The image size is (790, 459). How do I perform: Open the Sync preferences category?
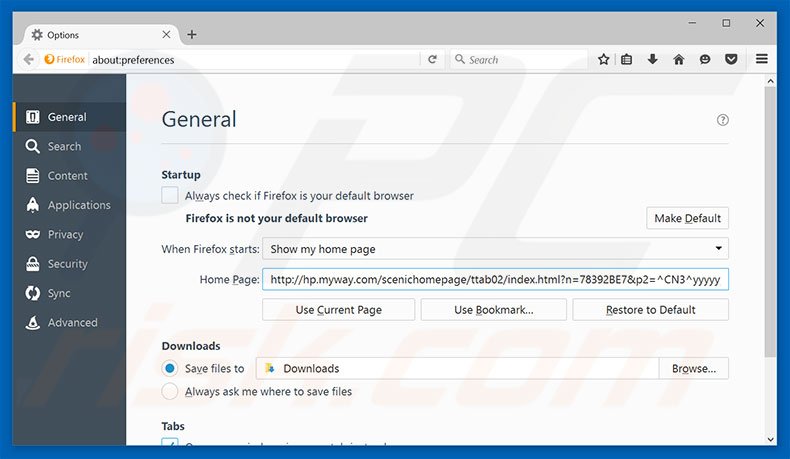point(70,293)
